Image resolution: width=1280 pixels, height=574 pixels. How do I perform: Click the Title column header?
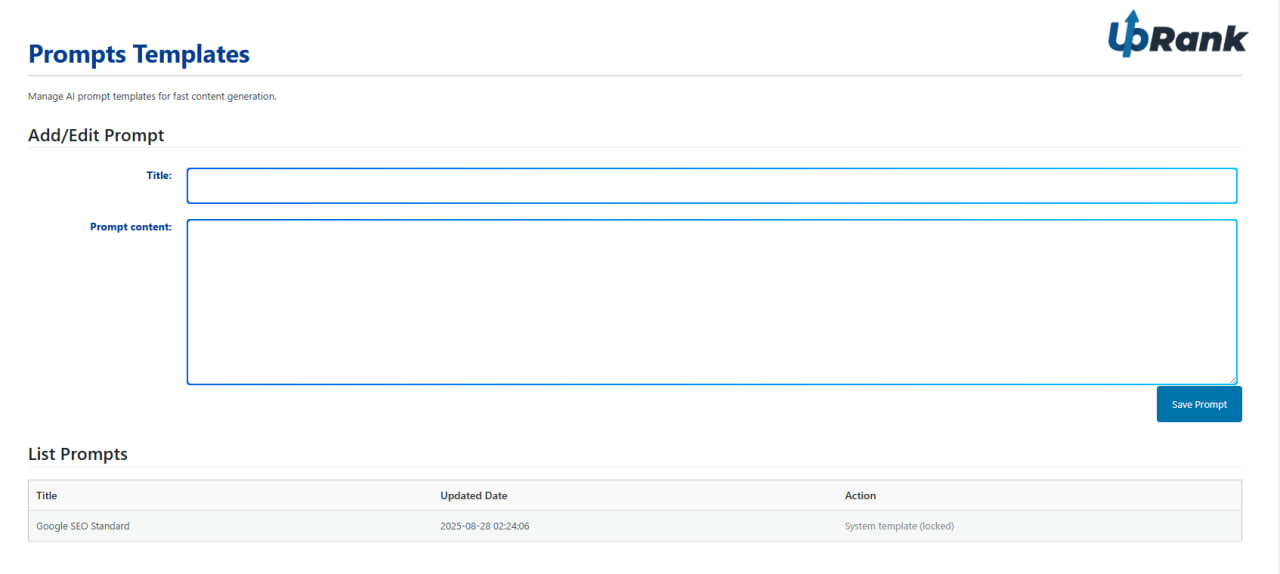pos(47,496)
